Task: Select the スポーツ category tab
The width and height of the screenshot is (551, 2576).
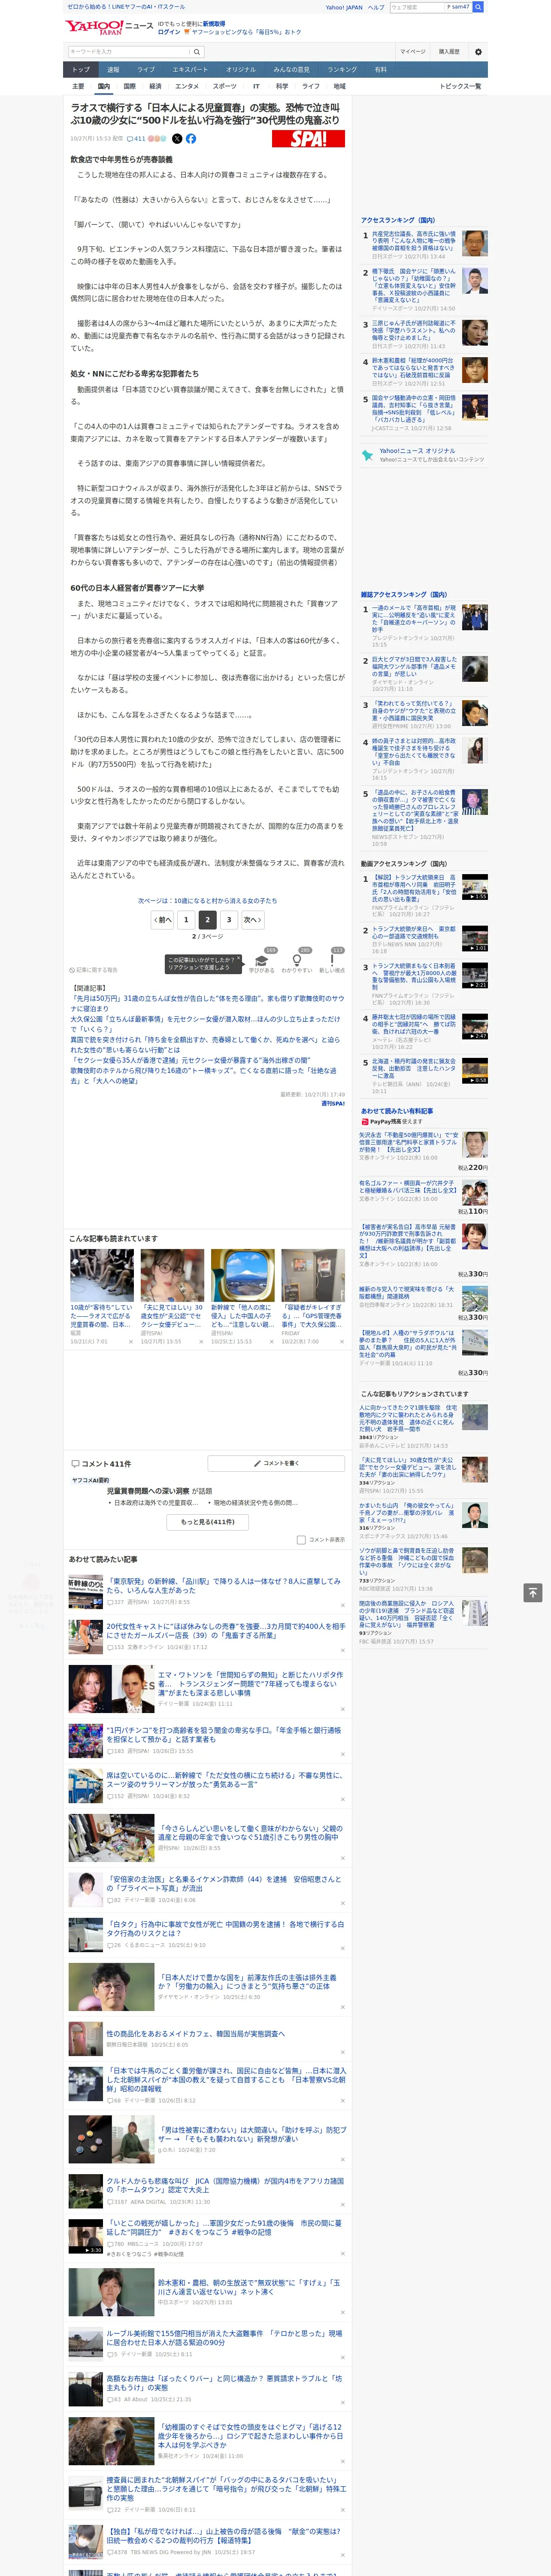Action: 225,86
